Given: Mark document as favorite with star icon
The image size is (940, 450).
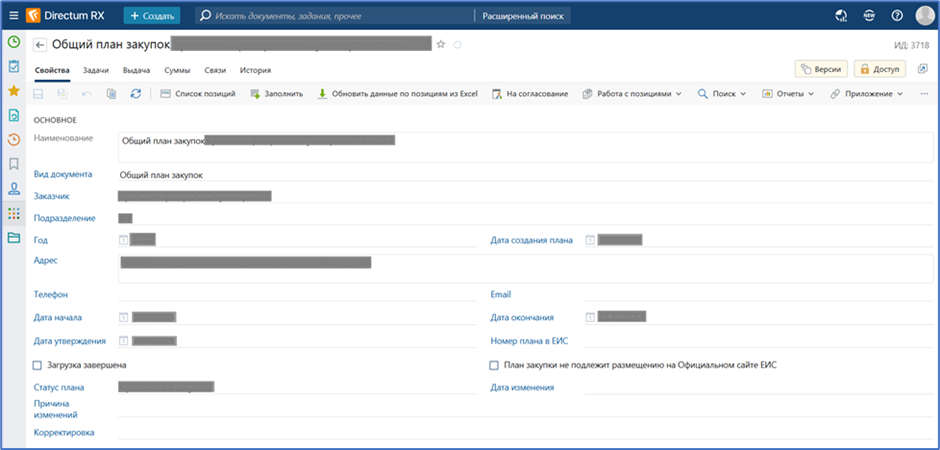Looking at the screenshot, I should (x=441, y=44).
